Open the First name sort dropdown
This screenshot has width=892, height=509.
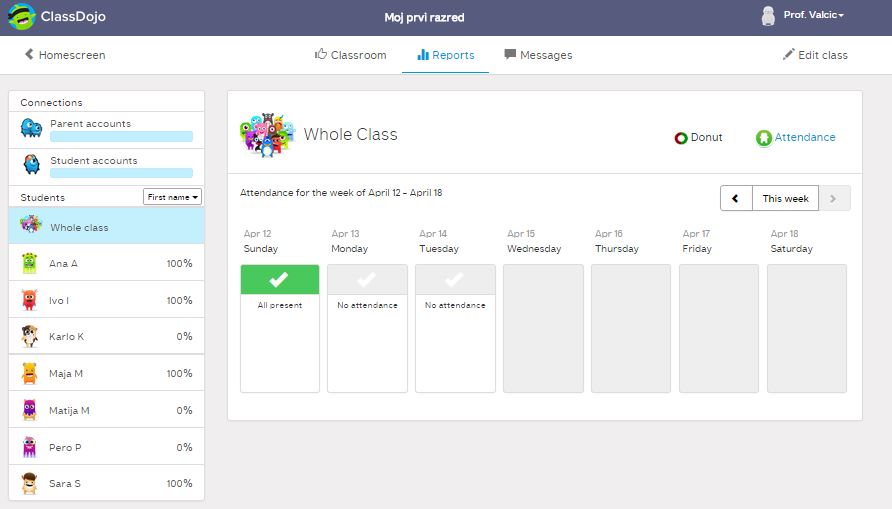click(x=172, y=198)
